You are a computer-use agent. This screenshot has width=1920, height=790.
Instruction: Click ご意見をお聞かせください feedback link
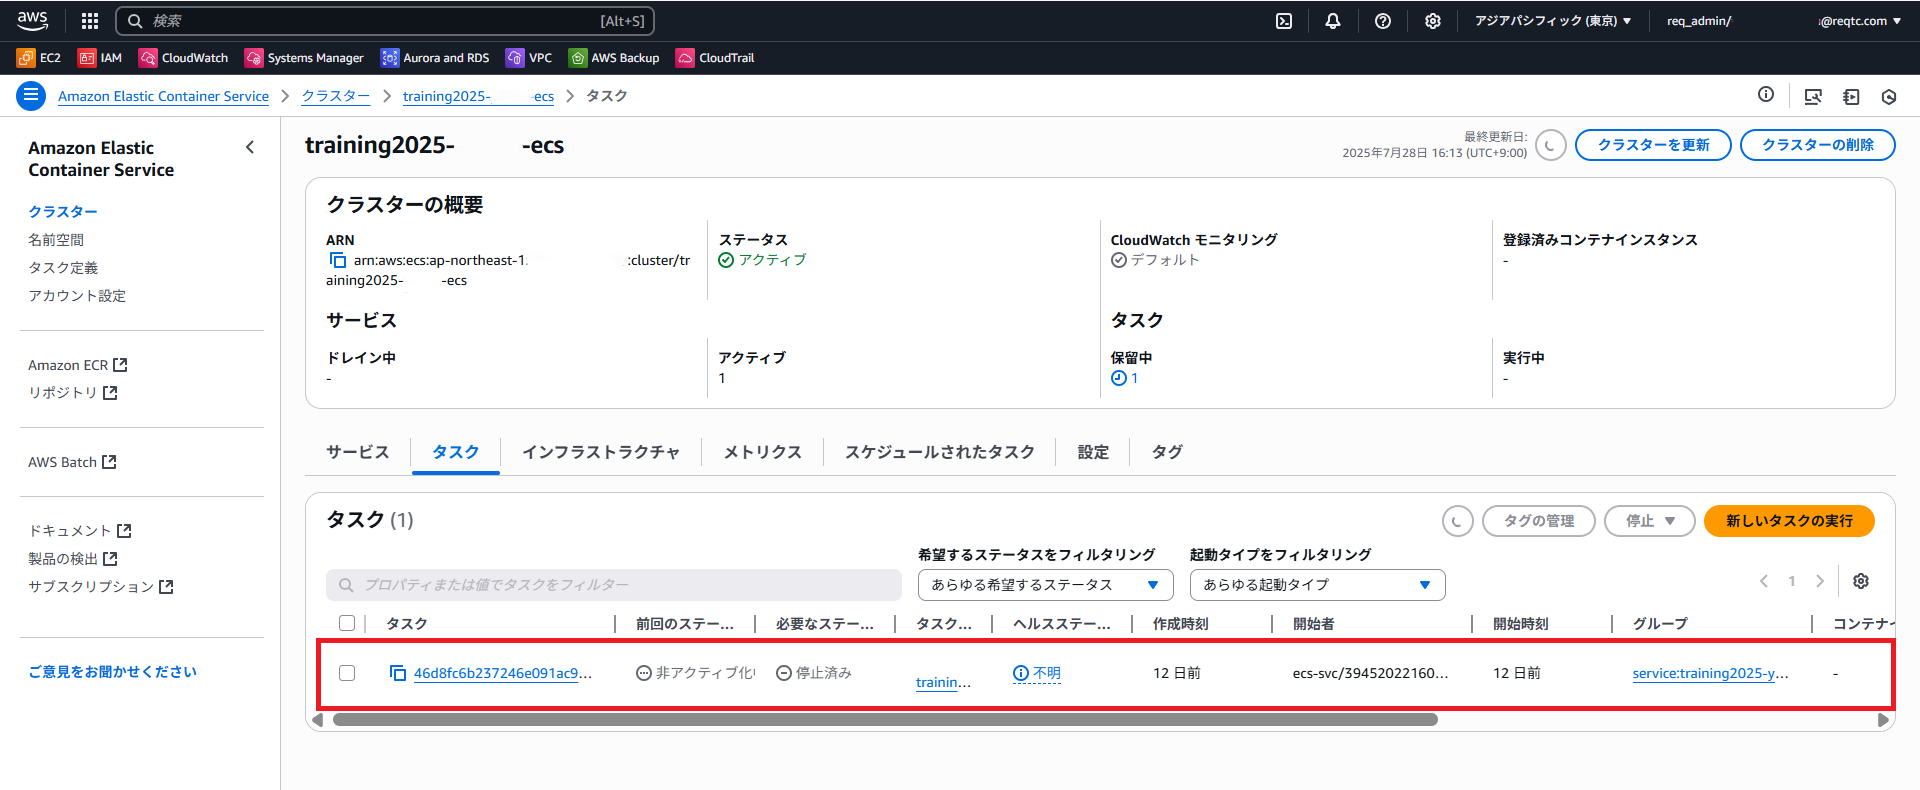point(112,672)
